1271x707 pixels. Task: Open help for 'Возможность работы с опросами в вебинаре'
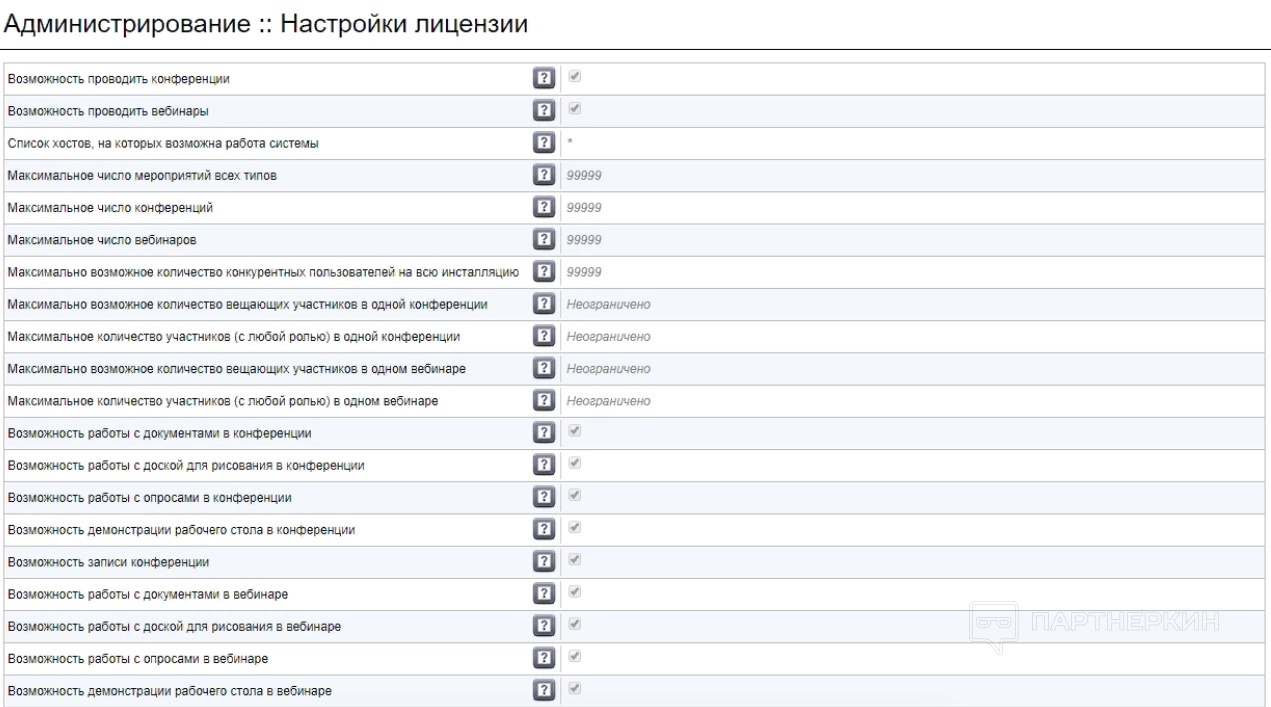[x=544, y=658]
